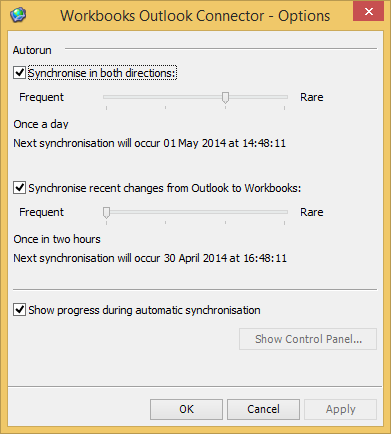Click the Apply button
The height and width of the screenshot is (434, 391).
tap(341, 409)
